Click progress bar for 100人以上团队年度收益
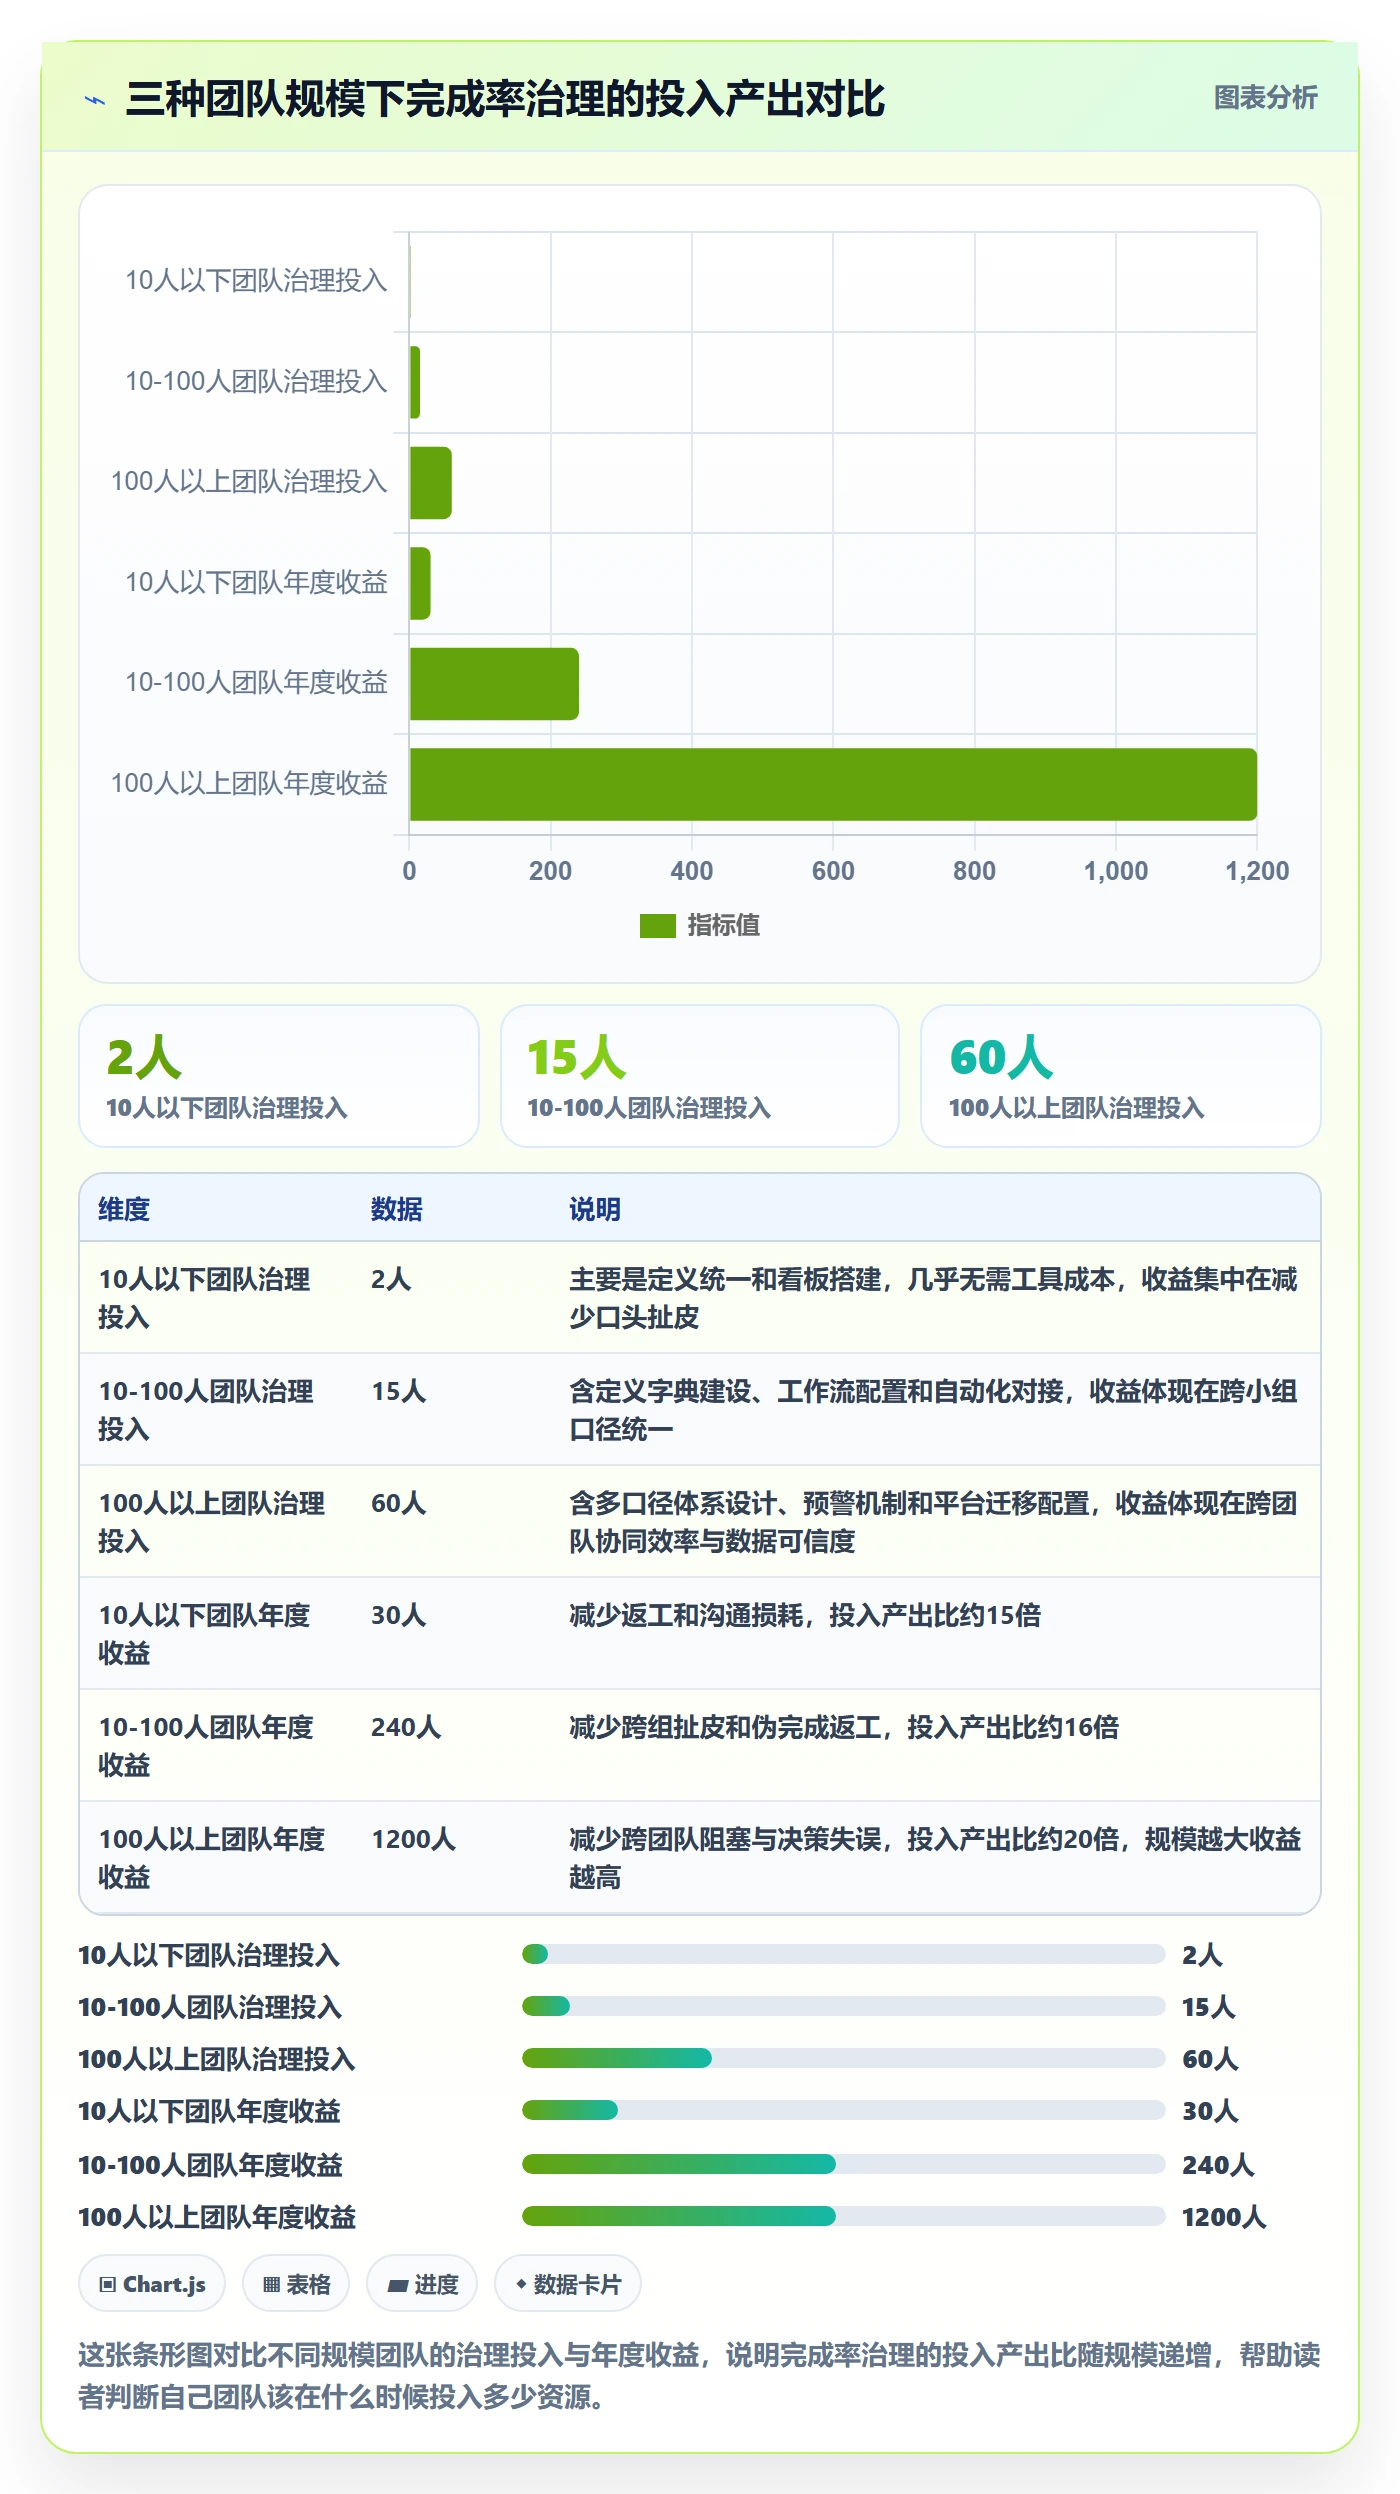1400x2494 pixels. click(843, 2216)
